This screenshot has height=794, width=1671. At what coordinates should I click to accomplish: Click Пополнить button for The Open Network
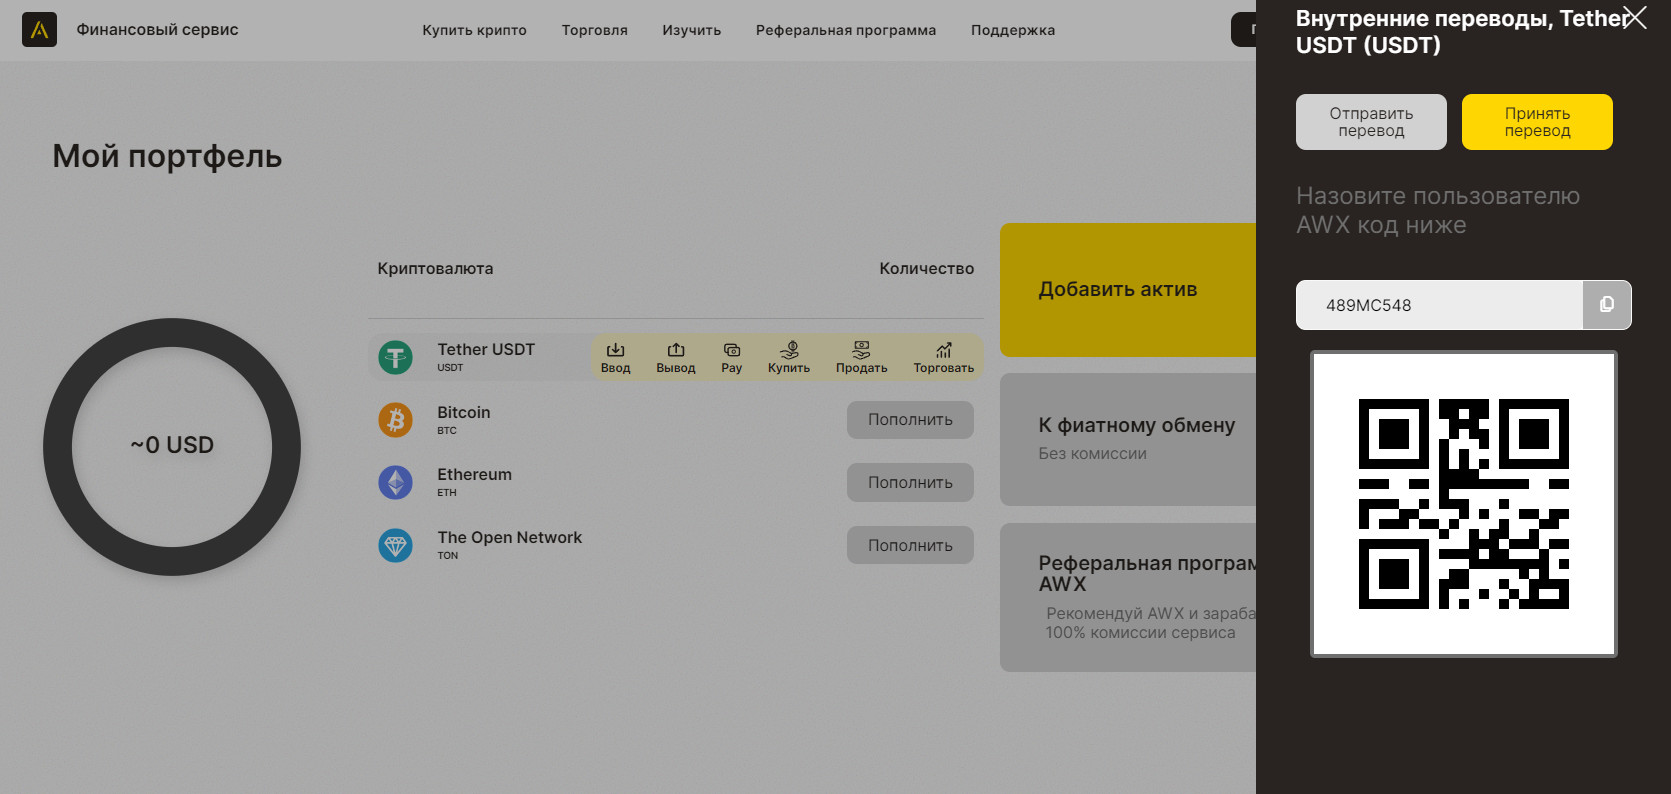coord(910,545)
